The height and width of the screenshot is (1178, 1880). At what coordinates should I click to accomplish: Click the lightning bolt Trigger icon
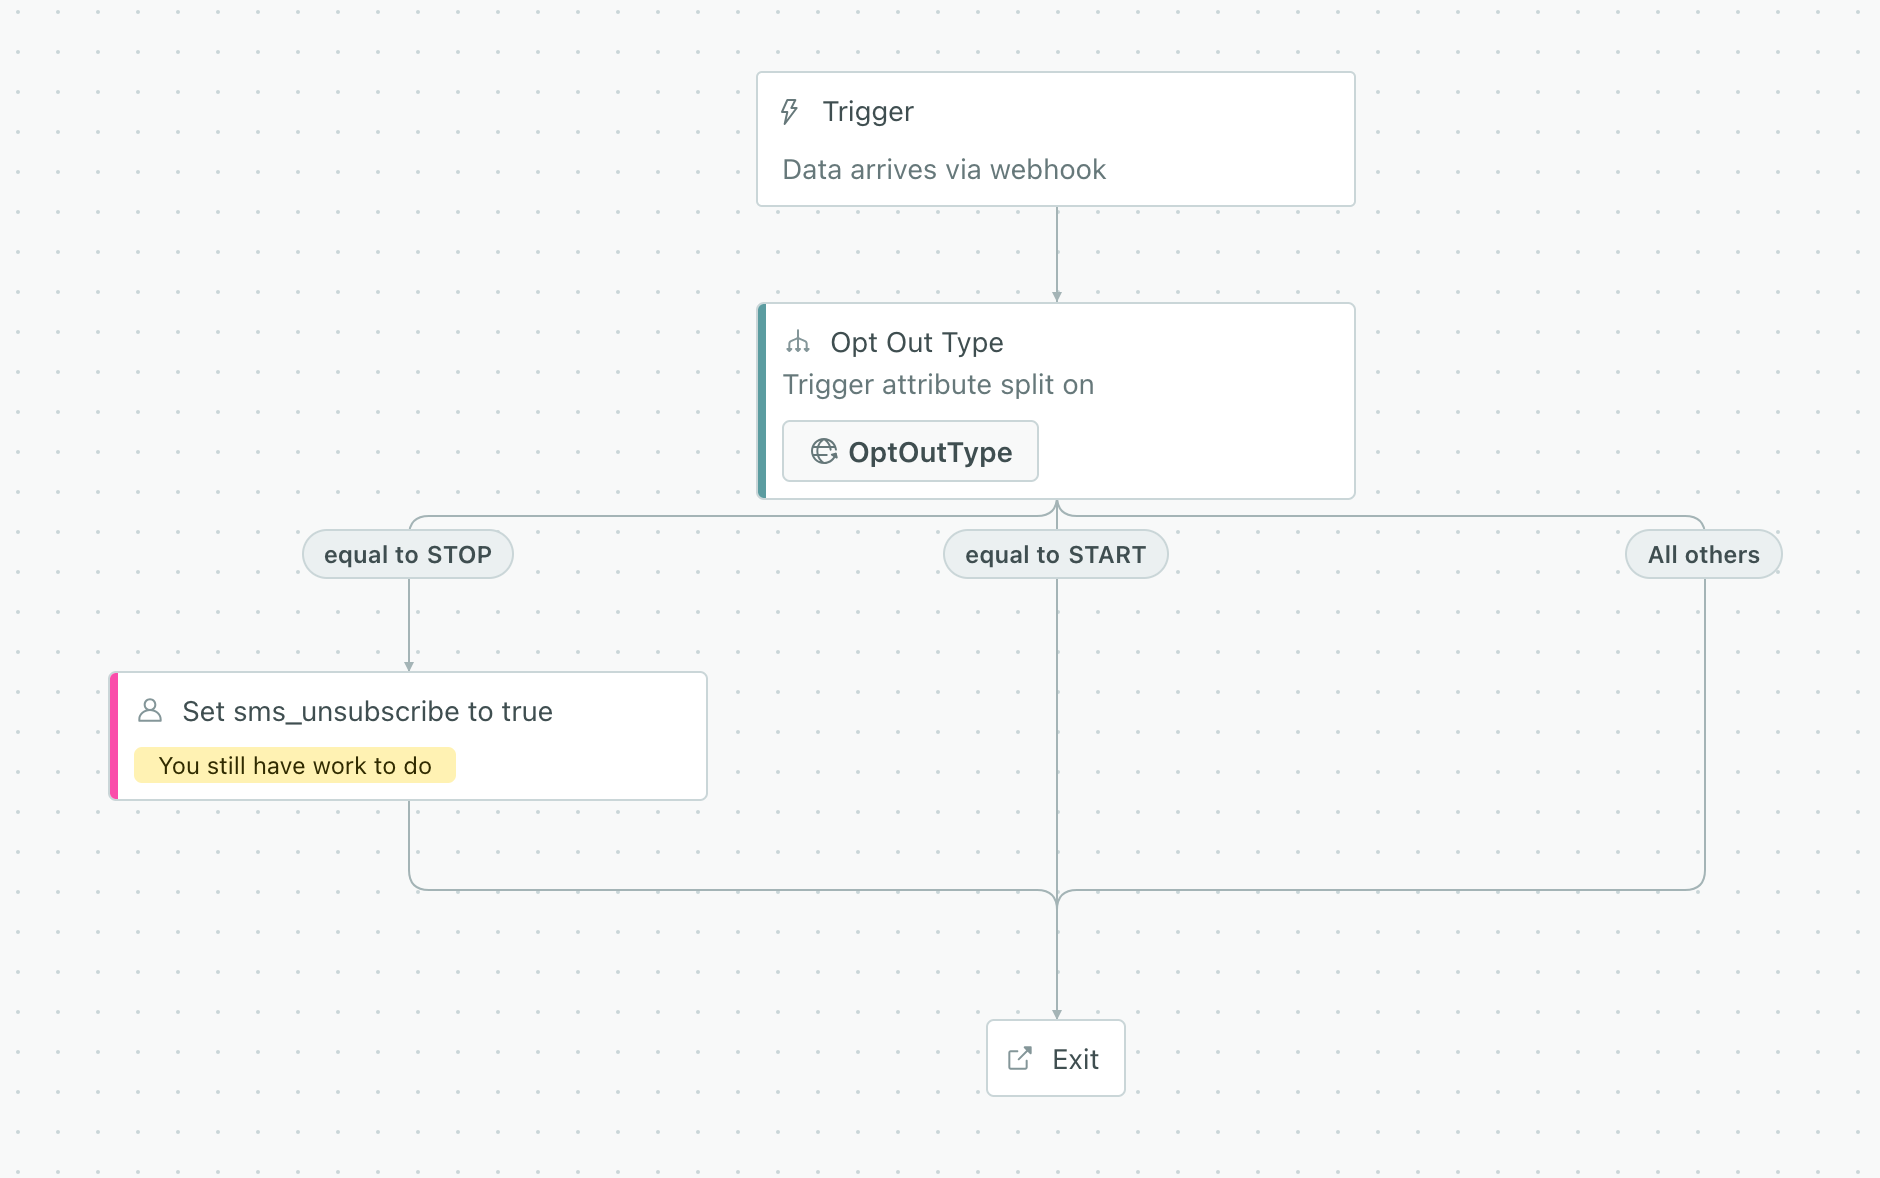click(789, 112)
